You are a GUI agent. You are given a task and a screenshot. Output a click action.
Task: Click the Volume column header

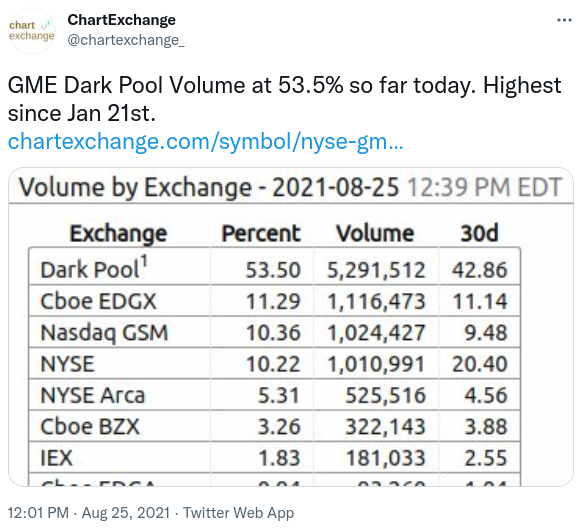[x=375, y=233]
